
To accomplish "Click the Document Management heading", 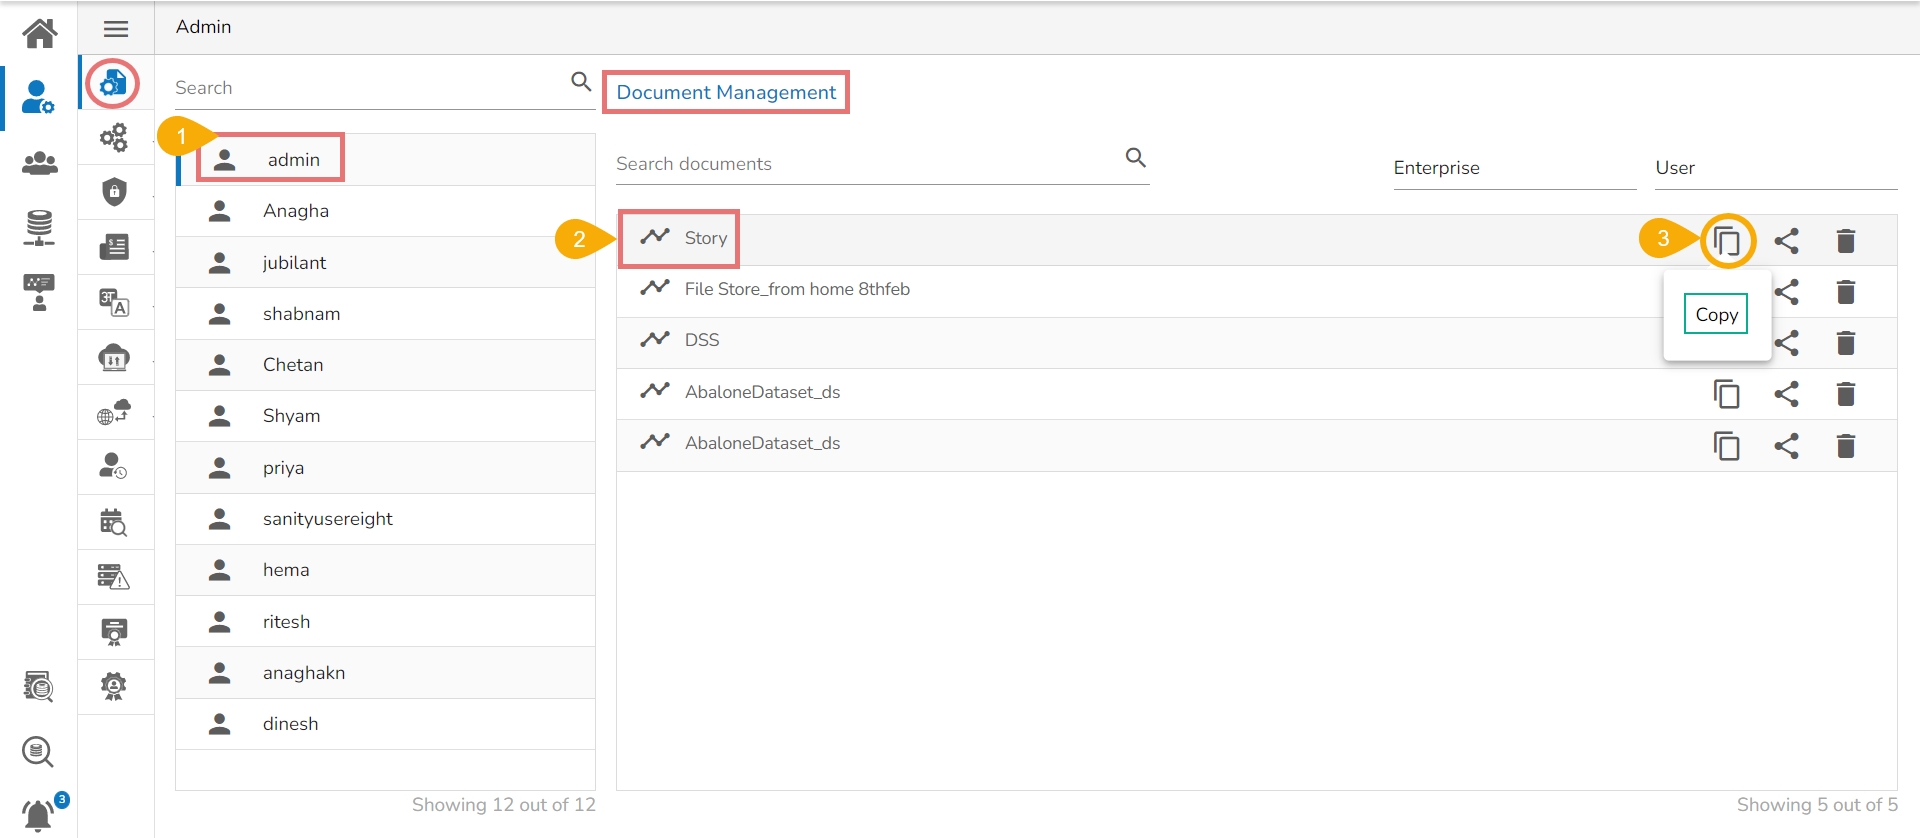I will 726,92.
